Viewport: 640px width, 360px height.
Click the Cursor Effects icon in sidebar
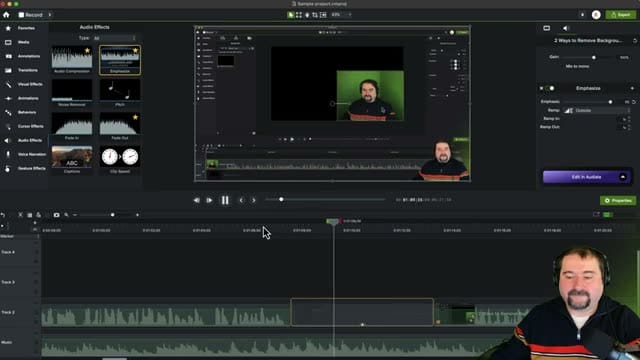click(x=8, y=126)
